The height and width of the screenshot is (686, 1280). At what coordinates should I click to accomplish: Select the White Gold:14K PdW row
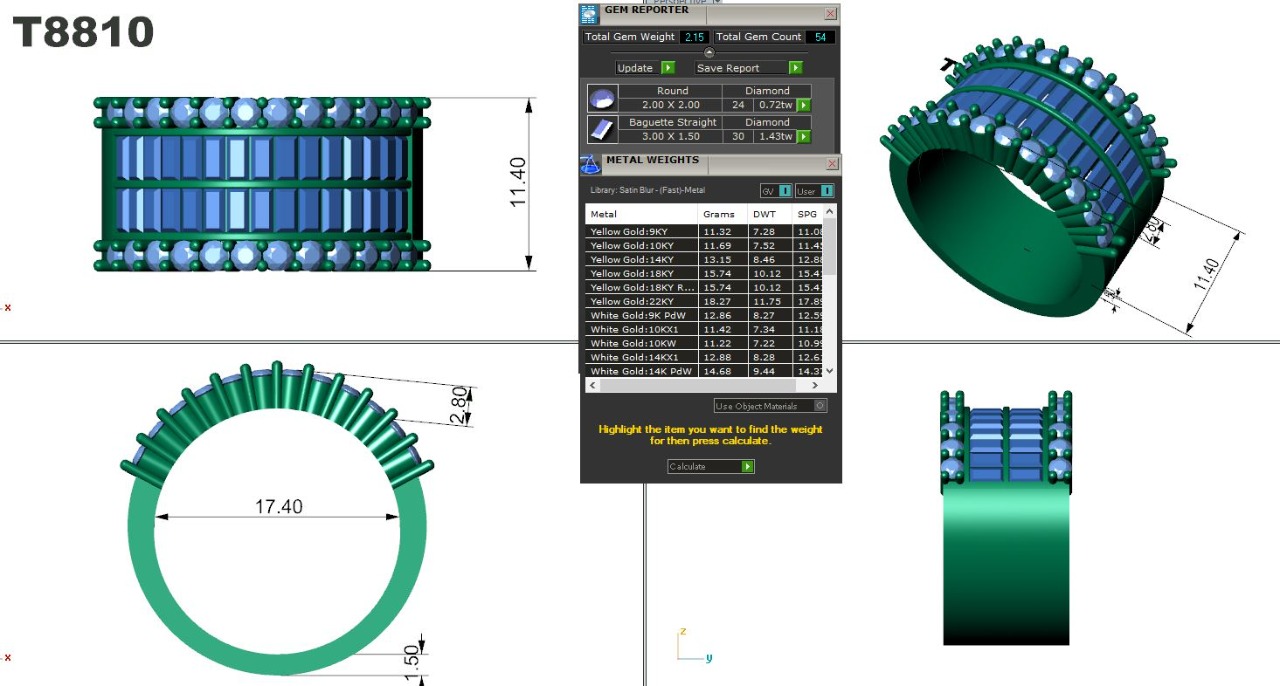pos(704,372)
